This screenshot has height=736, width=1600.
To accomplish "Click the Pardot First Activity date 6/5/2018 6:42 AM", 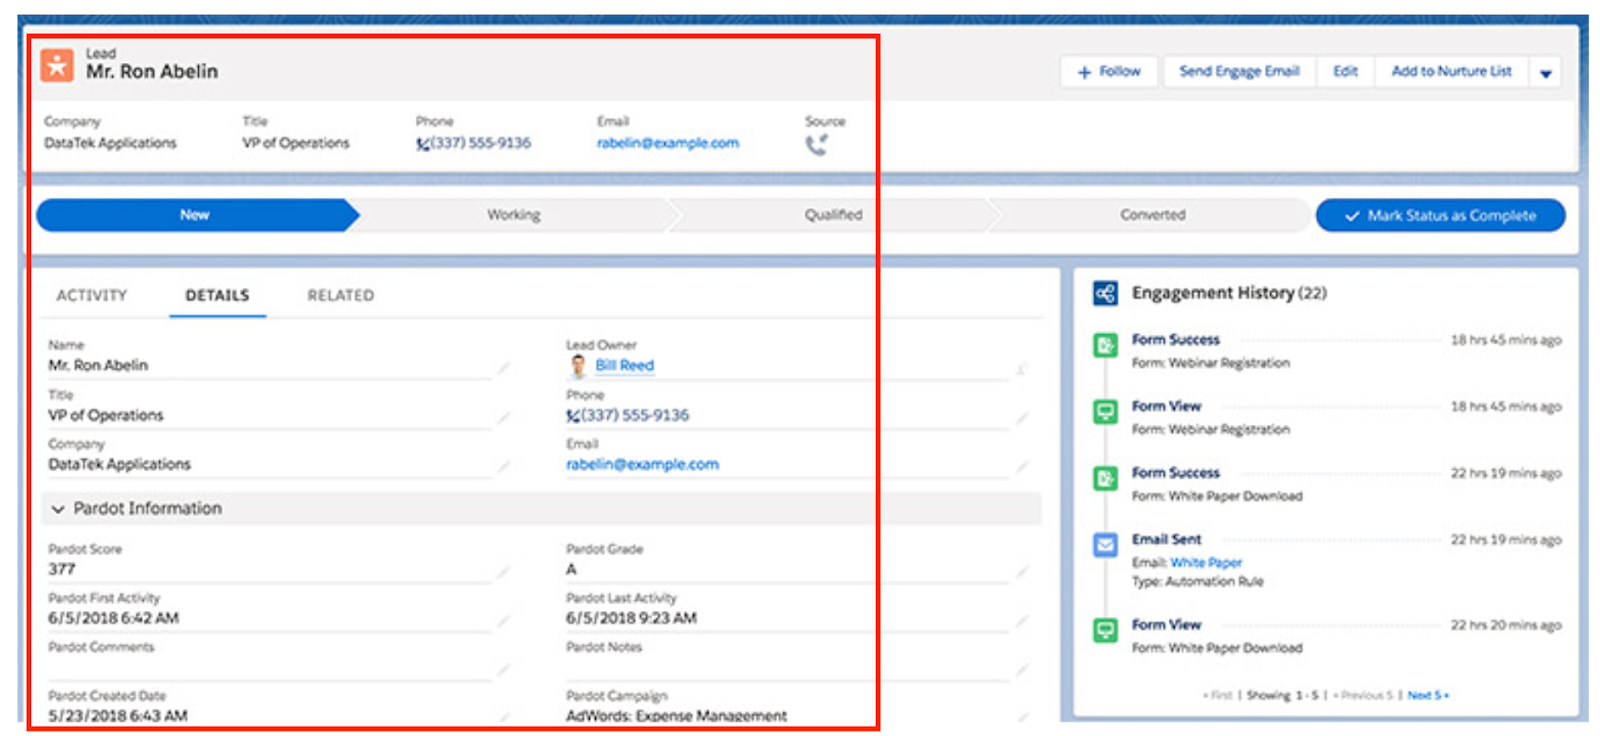I will [113, 619].
